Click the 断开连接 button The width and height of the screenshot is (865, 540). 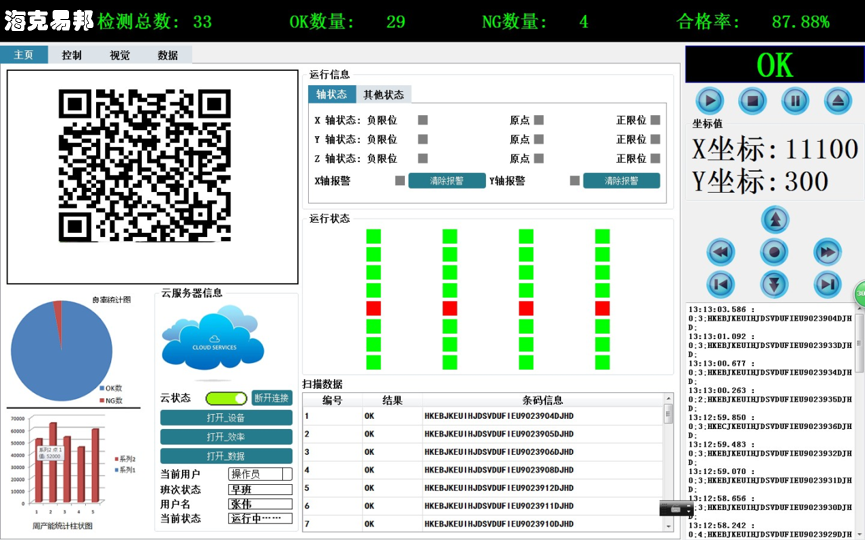(272, 398)
